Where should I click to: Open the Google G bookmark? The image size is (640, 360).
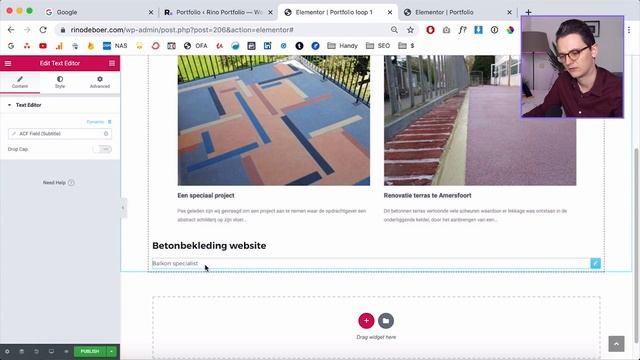click(x=11, y=46)
